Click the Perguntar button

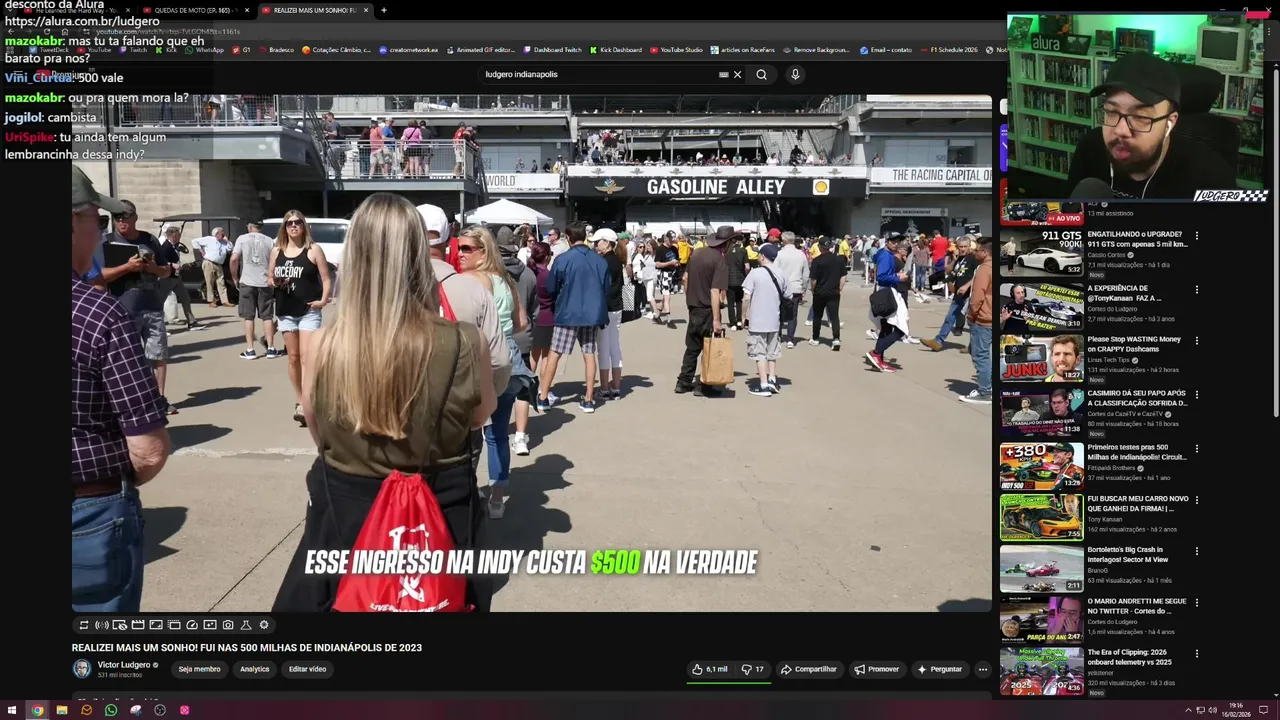point(939,669)
